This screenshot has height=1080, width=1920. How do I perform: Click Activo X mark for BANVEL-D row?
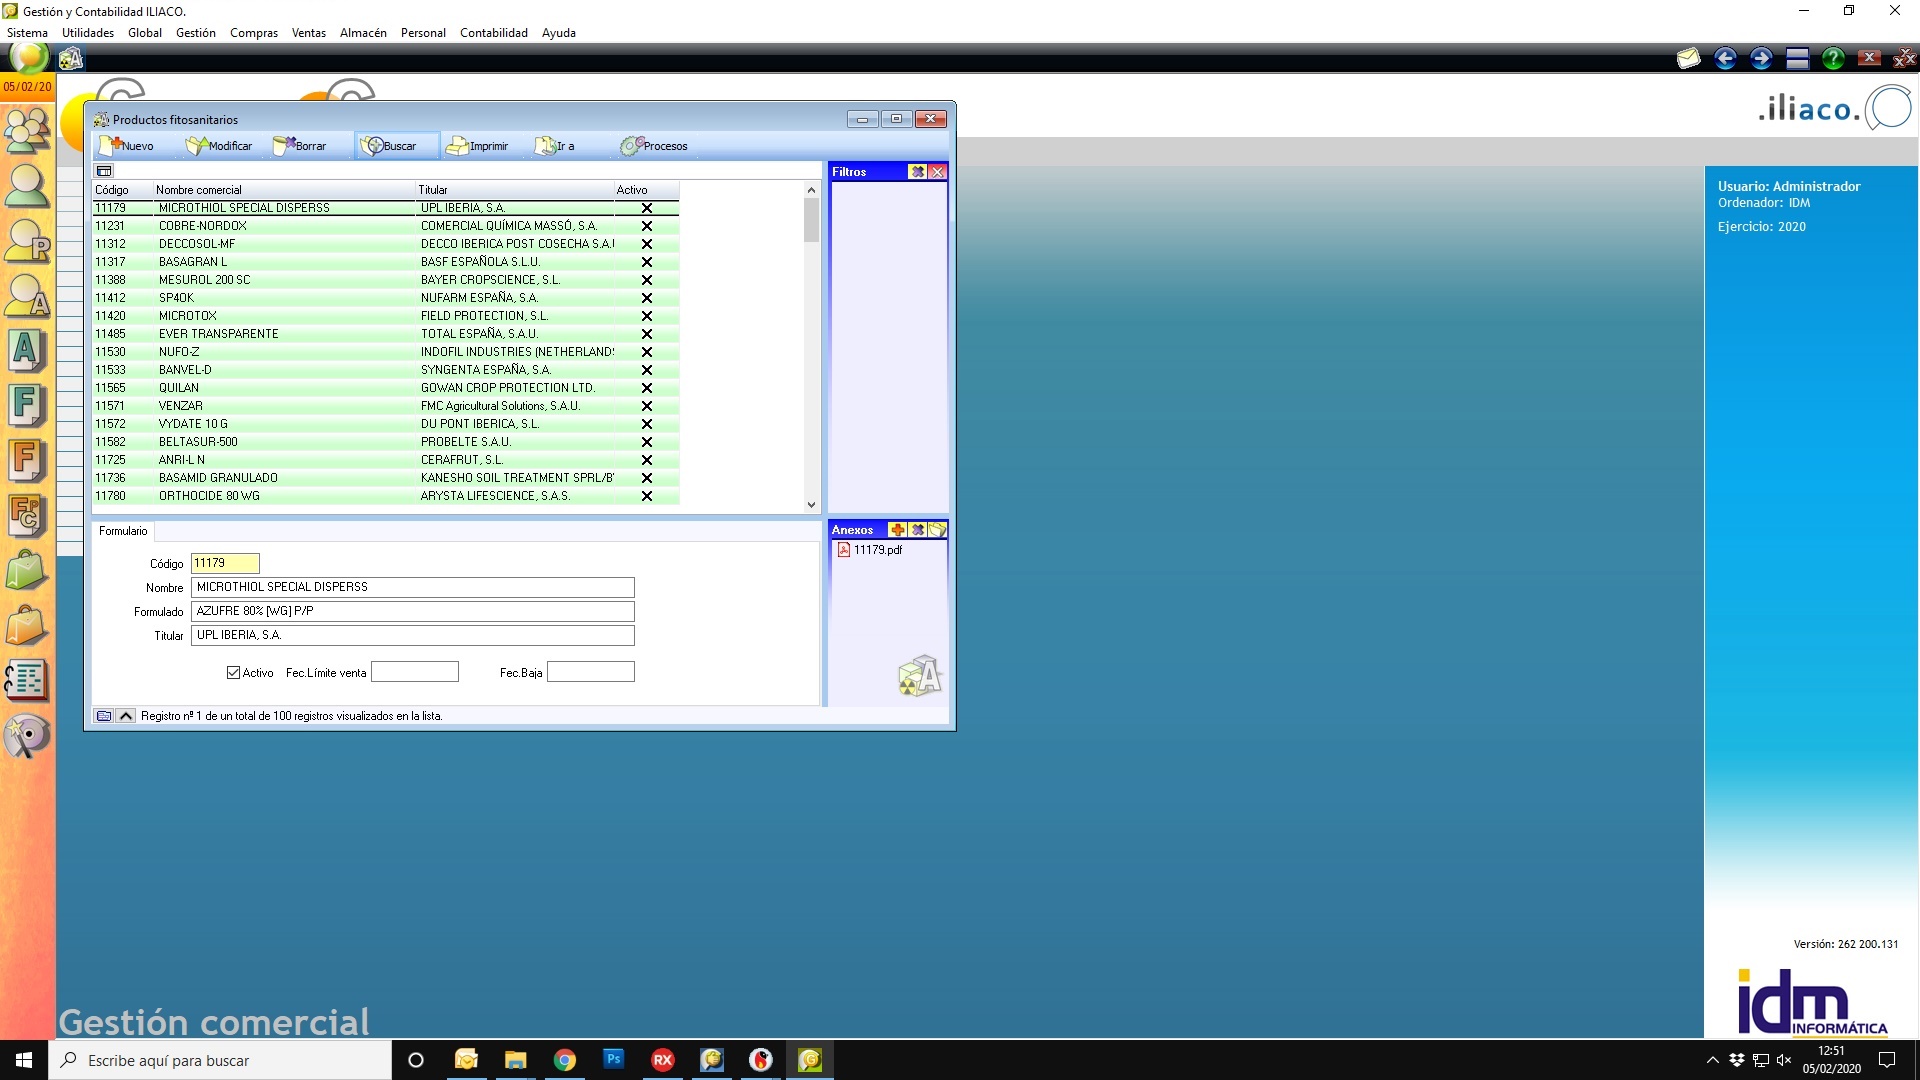[647, 370]
